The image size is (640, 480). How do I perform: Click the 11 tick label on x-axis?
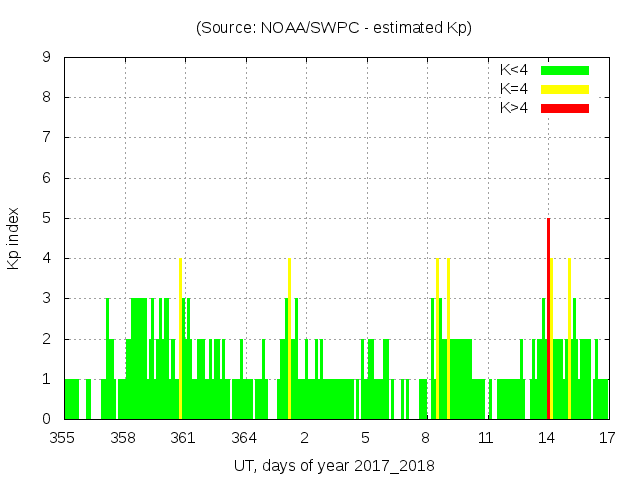point(486,438)
